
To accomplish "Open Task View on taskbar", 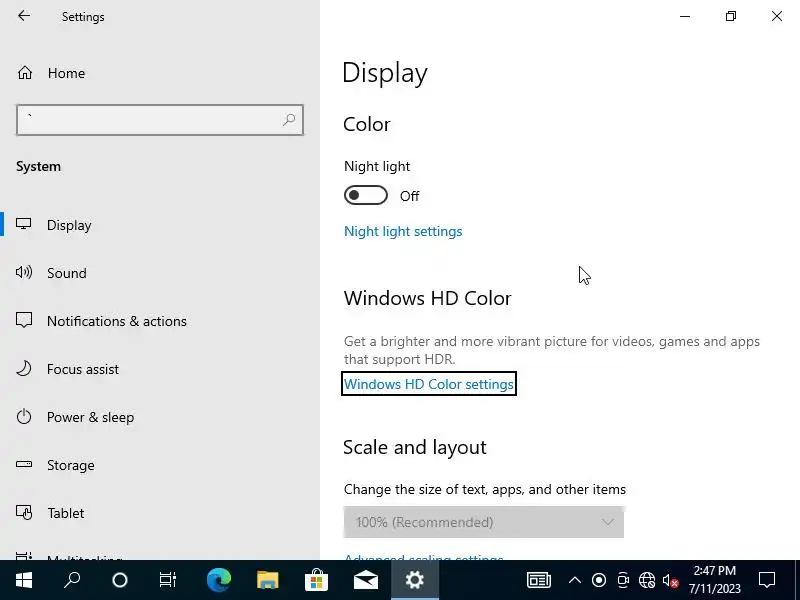I will pos(167,580).
